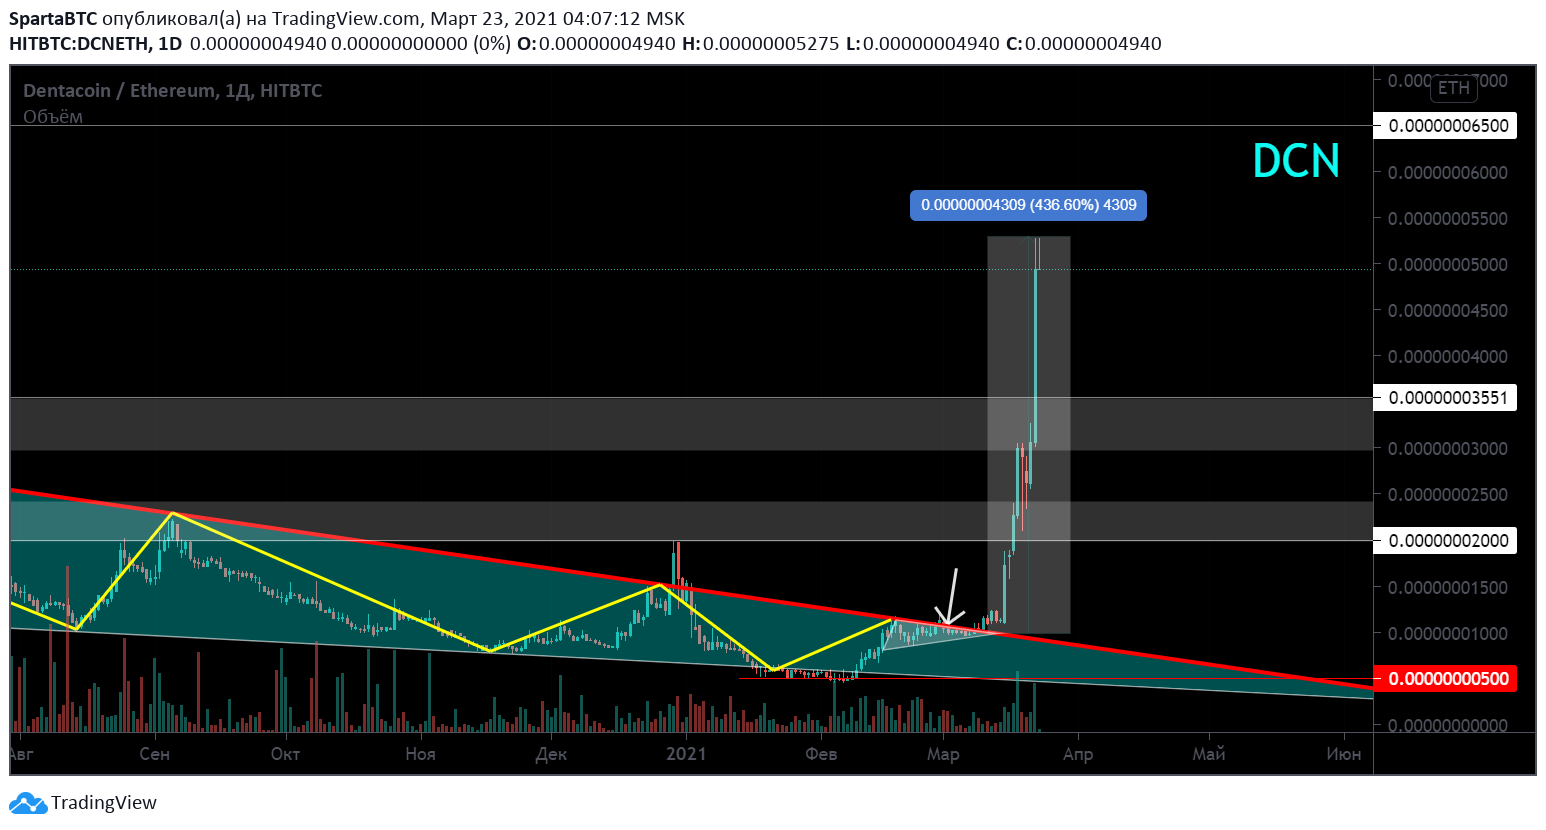The width and height of the screenshot is (1546, 830).
Task: Click the ETH currency label on price axis
Action: click(1453, 88)
